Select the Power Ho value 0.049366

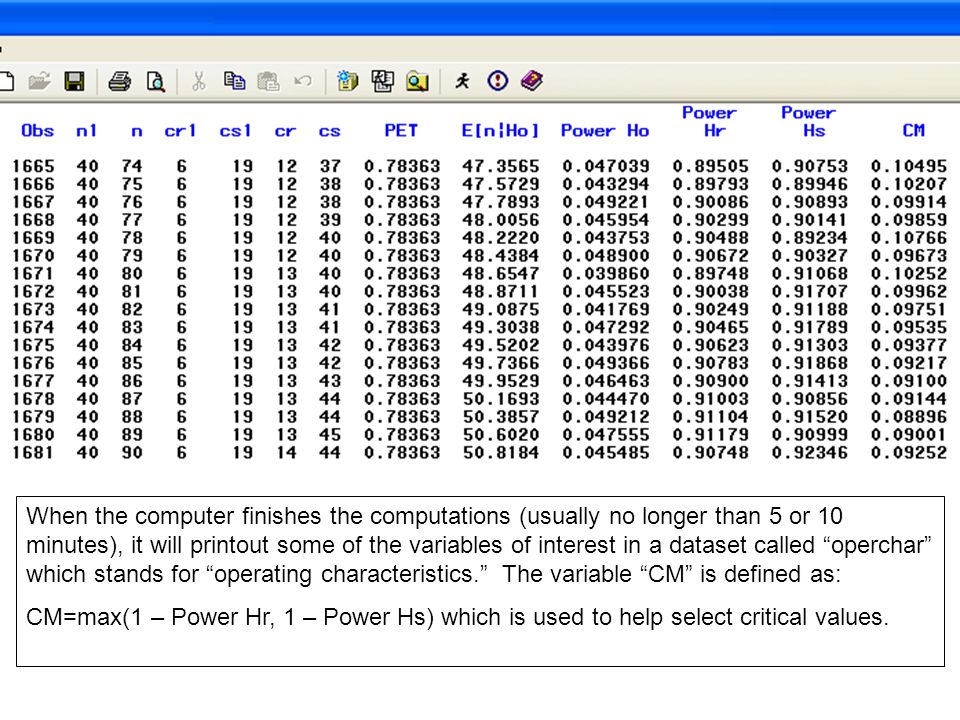[x=606, y=363]
